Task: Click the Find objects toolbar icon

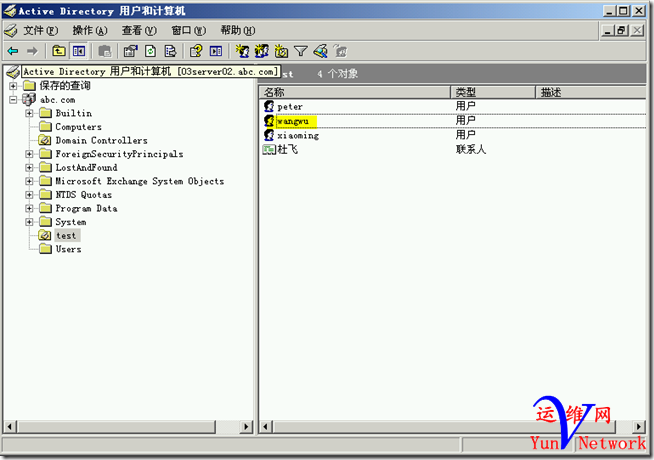Action: [x=320, y=51]
